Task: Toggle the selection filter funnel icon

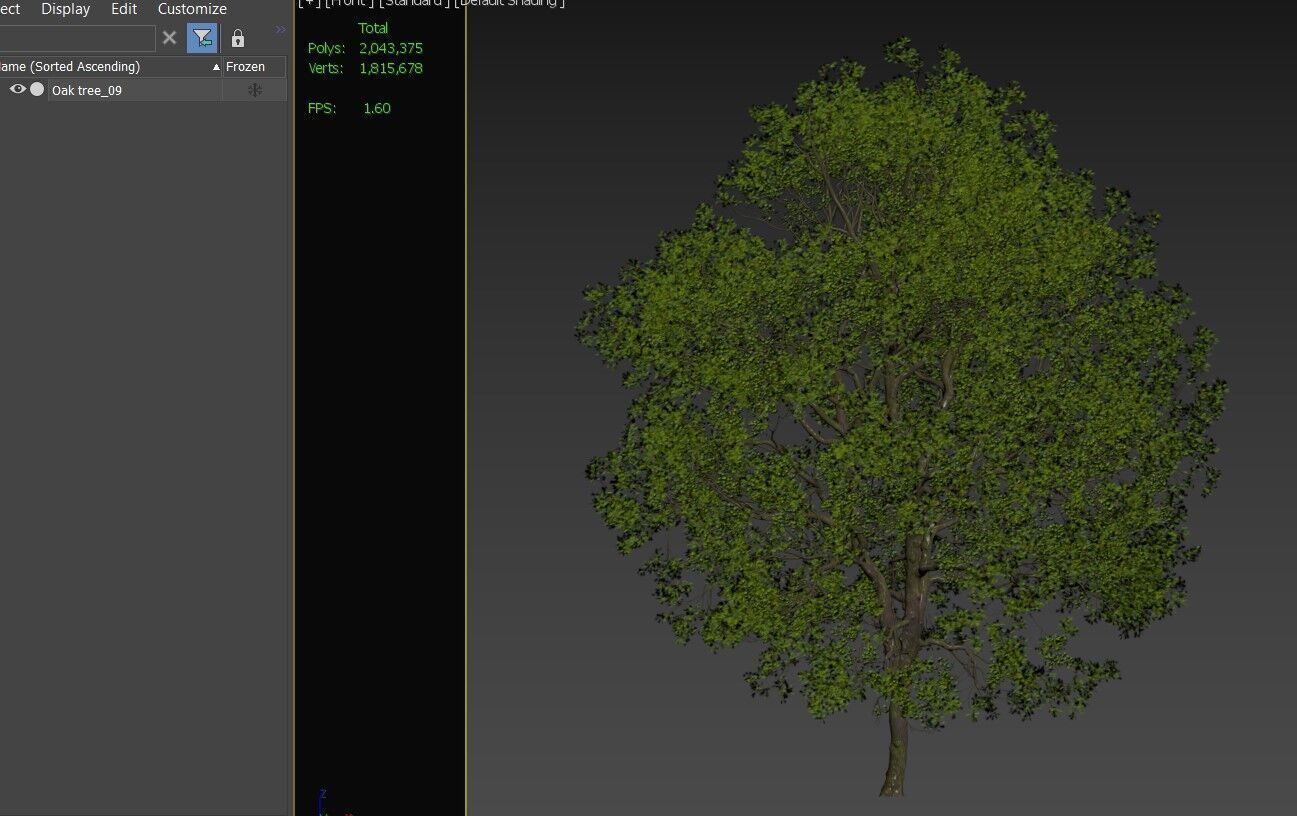Action: (x=202, y=38)
